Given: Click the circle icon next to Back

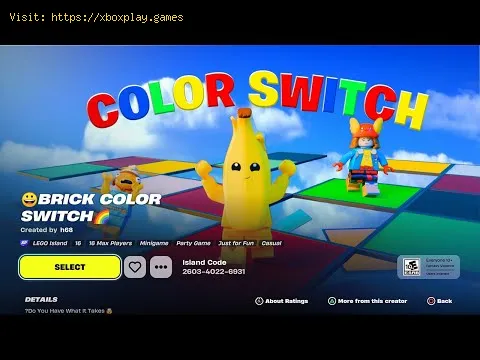Looking at the screenshot, I should click(x=431, y=301).
